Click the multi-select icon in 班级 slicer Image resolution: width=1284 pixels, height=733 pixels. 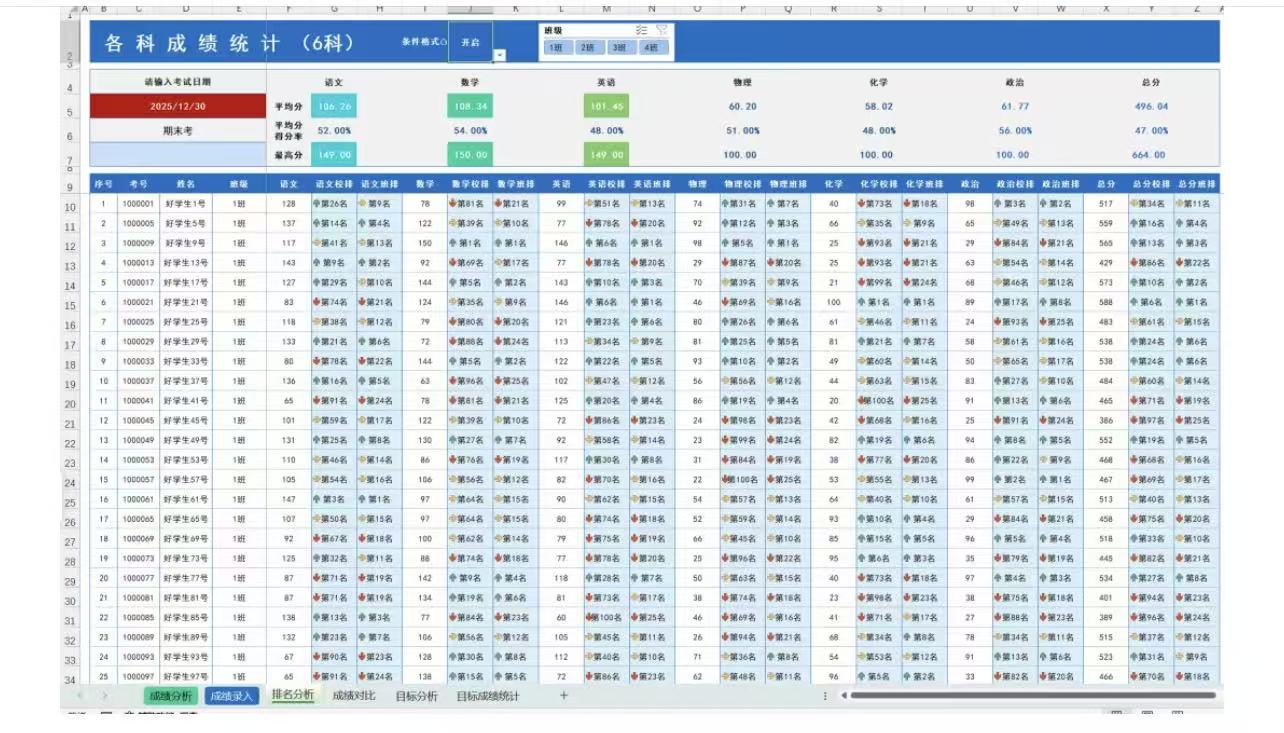642,30
